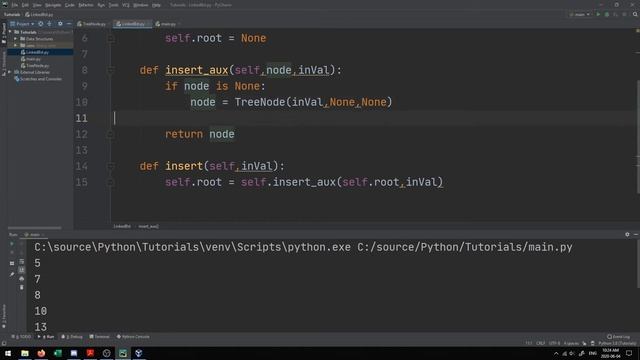Toggle code folding at line 14
The width and height of the screenshot is (640, 360).
[110, 166]
